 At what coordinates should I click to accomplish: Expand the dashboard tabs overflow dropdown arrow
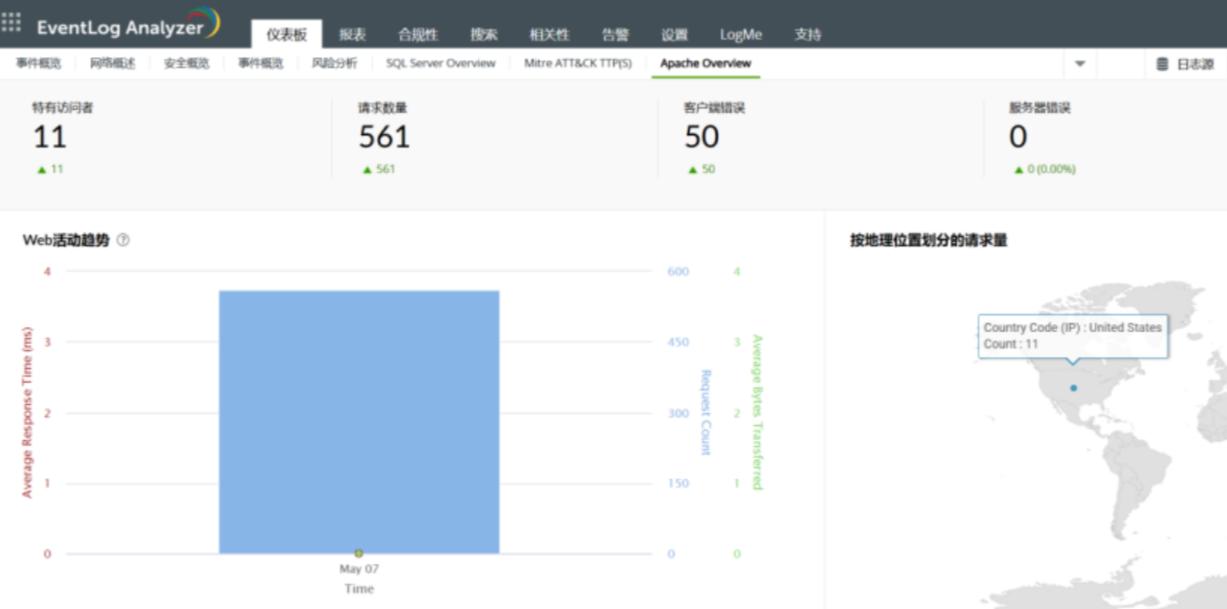(1080, 64)
